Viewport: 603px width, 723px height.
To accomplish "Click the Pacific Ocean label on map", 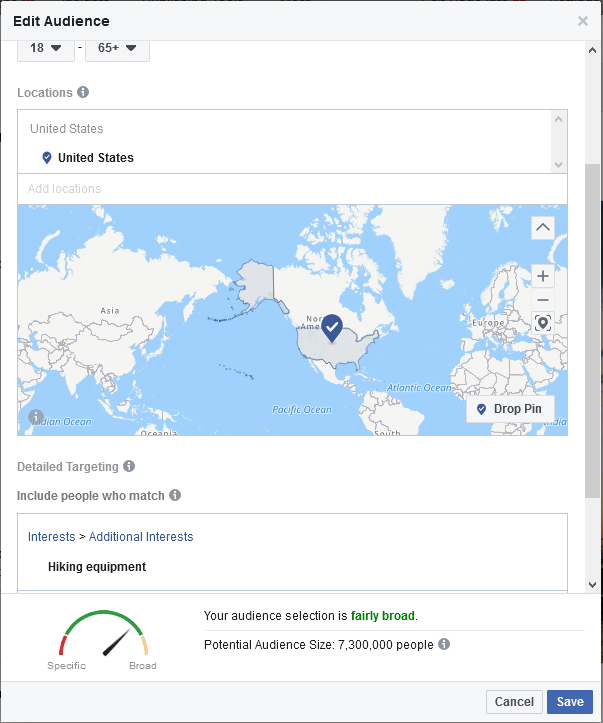I will coord(302,409).
